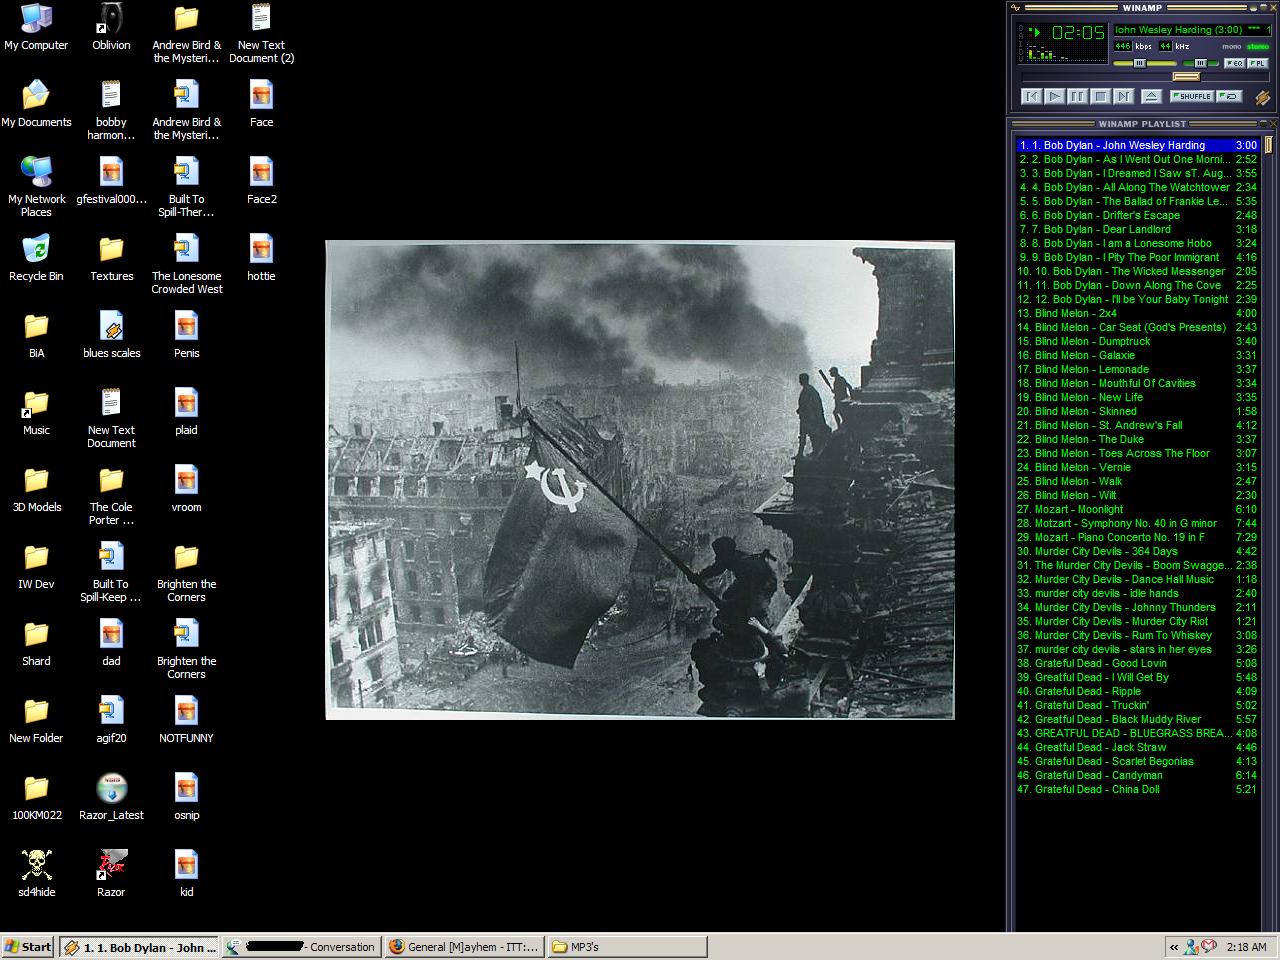The image size is (1280, 960).
Task: Select 'Murder City Devils - Rum To Whiskey' track
Action: tap(1137, 635)
